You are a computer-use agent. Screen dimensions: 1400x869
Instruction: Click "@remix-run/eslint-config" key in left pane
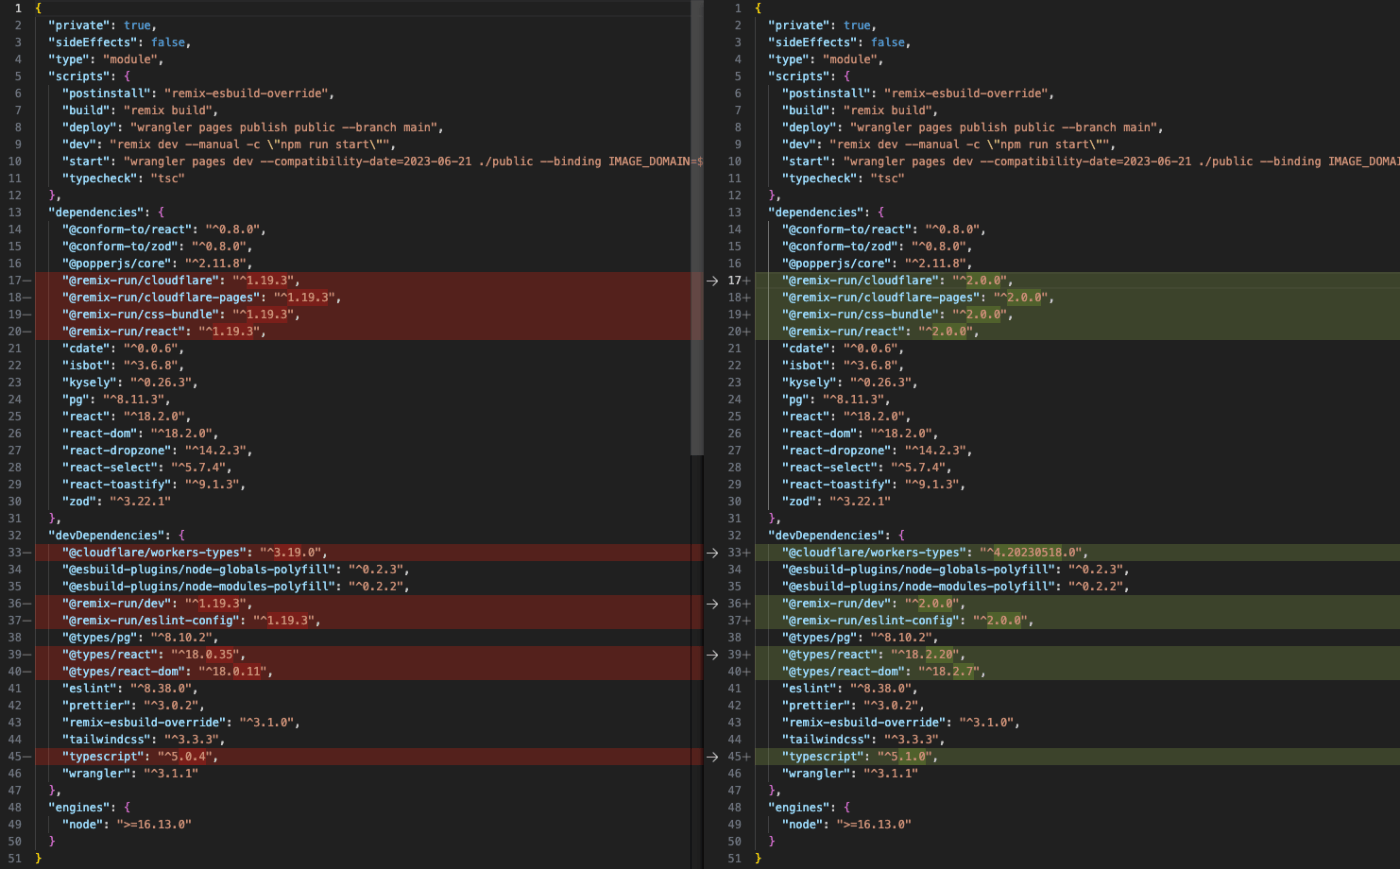(x=150, y=621)
